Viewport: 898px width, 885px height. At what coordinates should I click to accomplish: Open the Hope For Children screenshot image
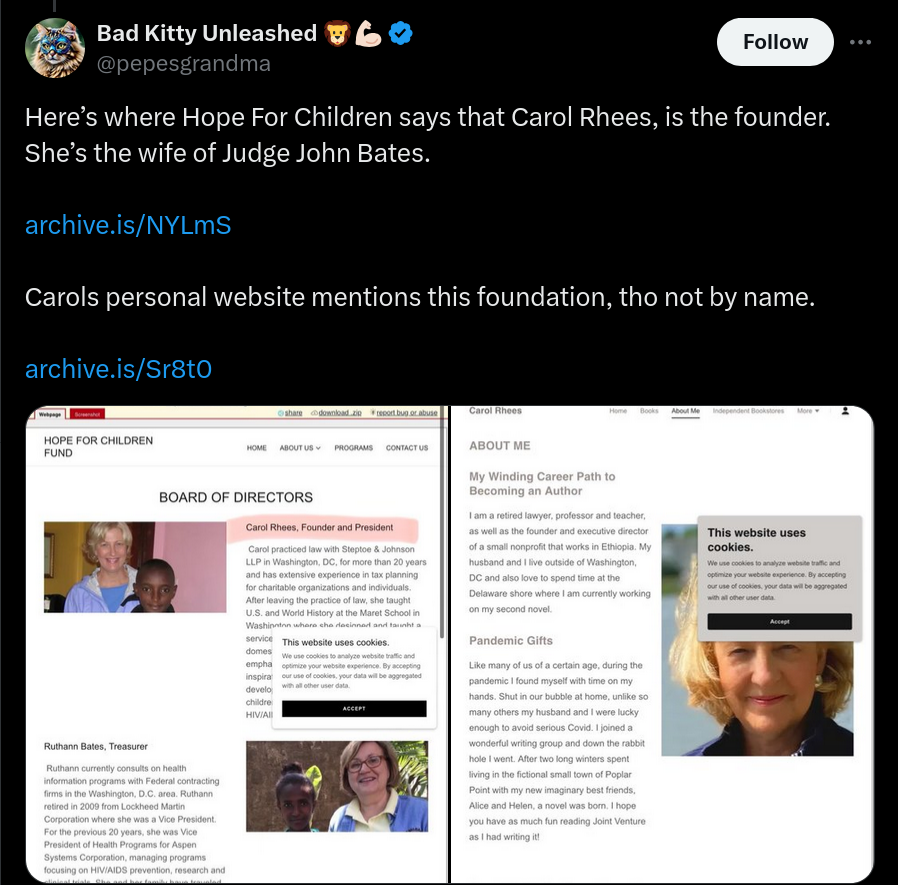pyautogui.click(x=237, y=644)
